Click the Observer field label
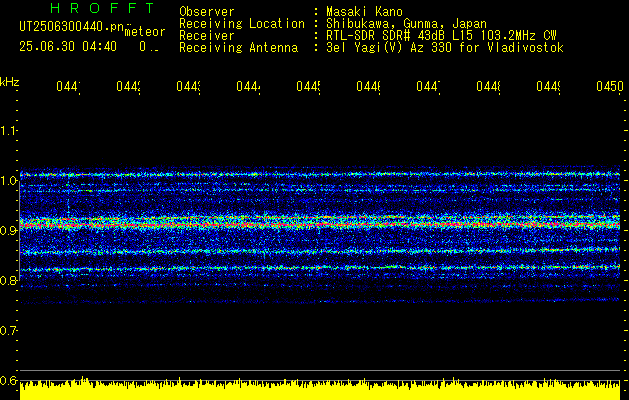629x400 pixels. pyautogui.click(x=207, y=11)
